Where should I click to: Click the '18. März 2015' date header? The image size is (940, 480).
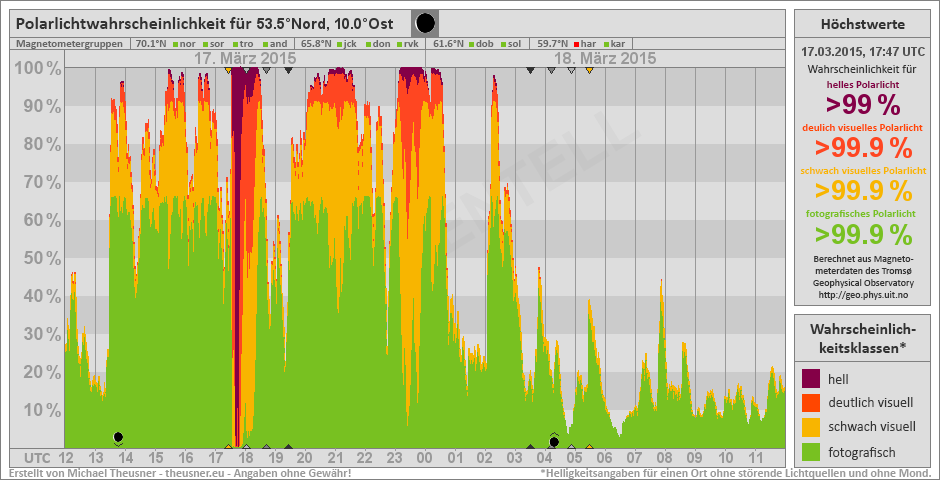tap(604, 59)
